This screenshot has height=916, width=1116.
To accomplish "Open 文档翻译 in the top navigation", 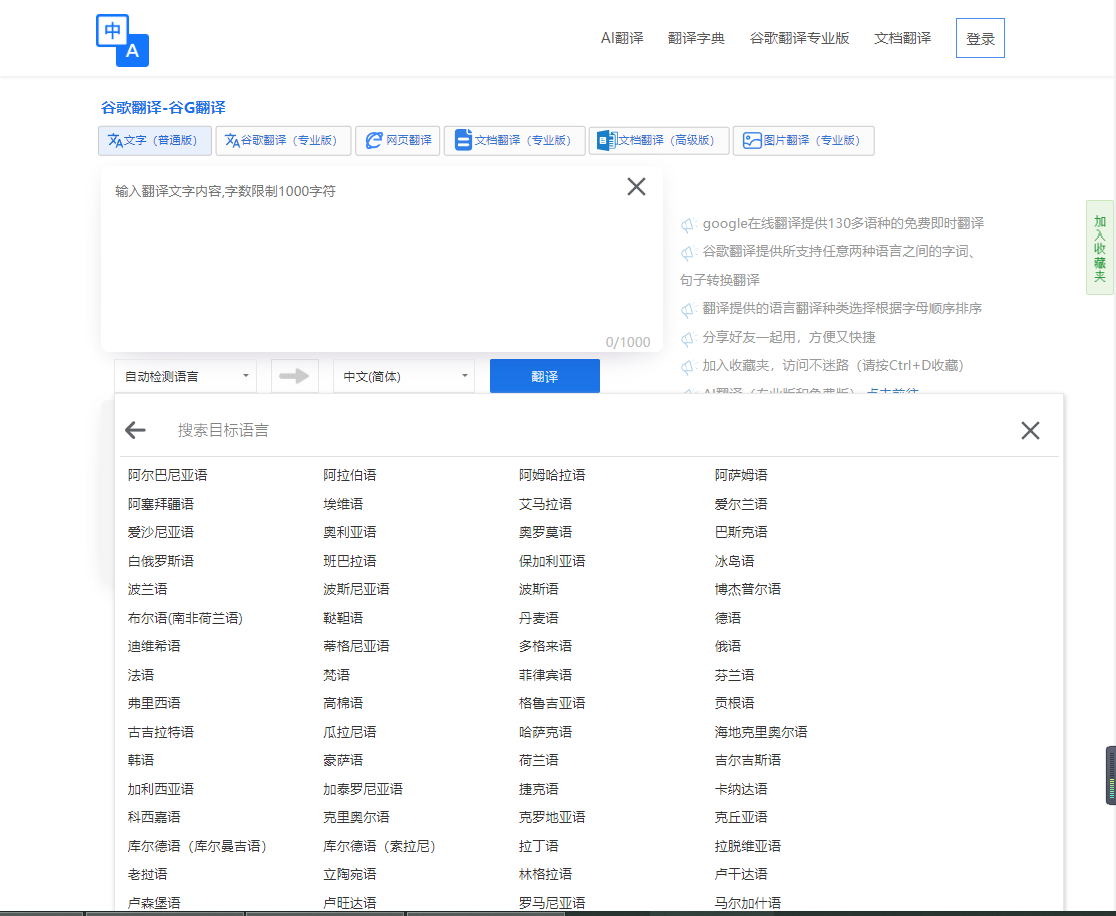I will click(902, 38).
